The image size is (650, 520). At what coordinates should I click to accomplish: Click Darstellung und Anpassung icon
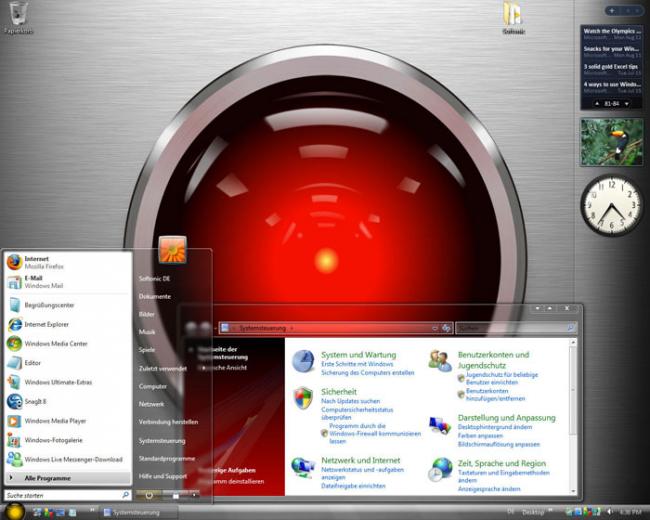click(x=440, y=425)
